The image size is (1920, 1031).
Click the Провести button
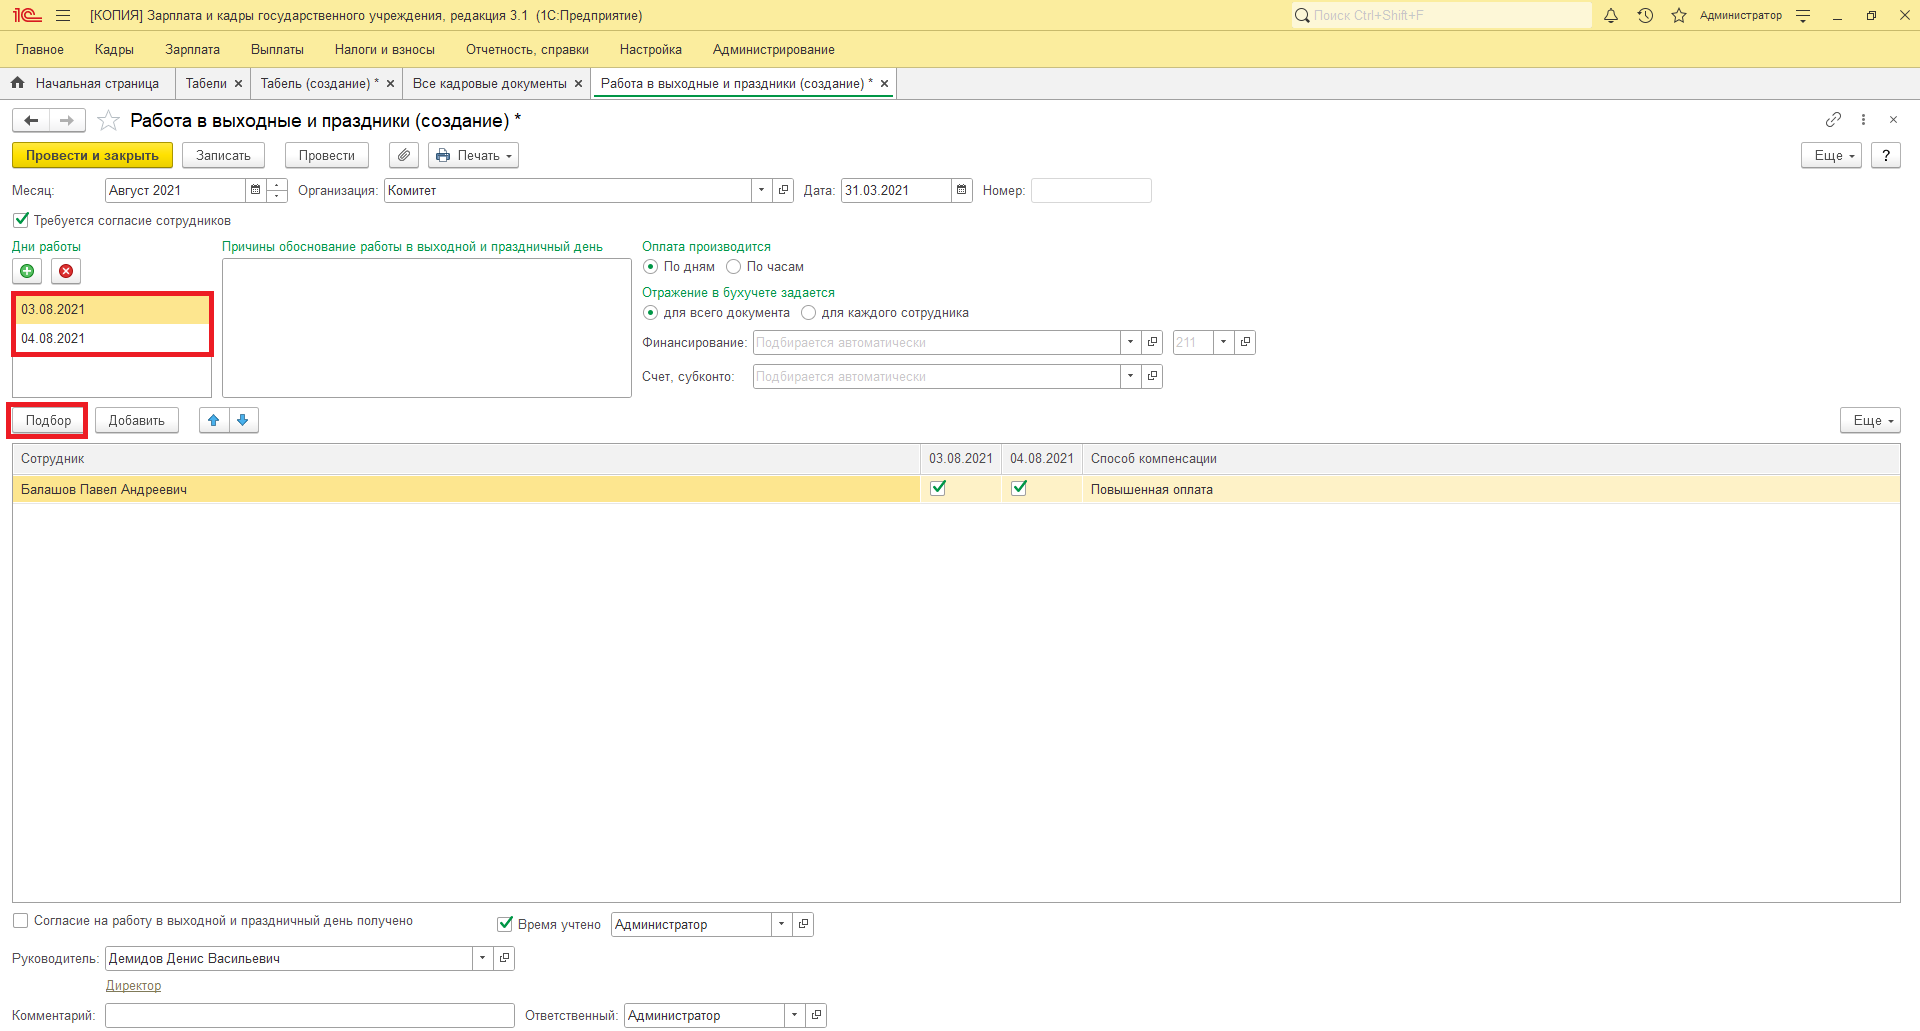(x=327, y=156)
